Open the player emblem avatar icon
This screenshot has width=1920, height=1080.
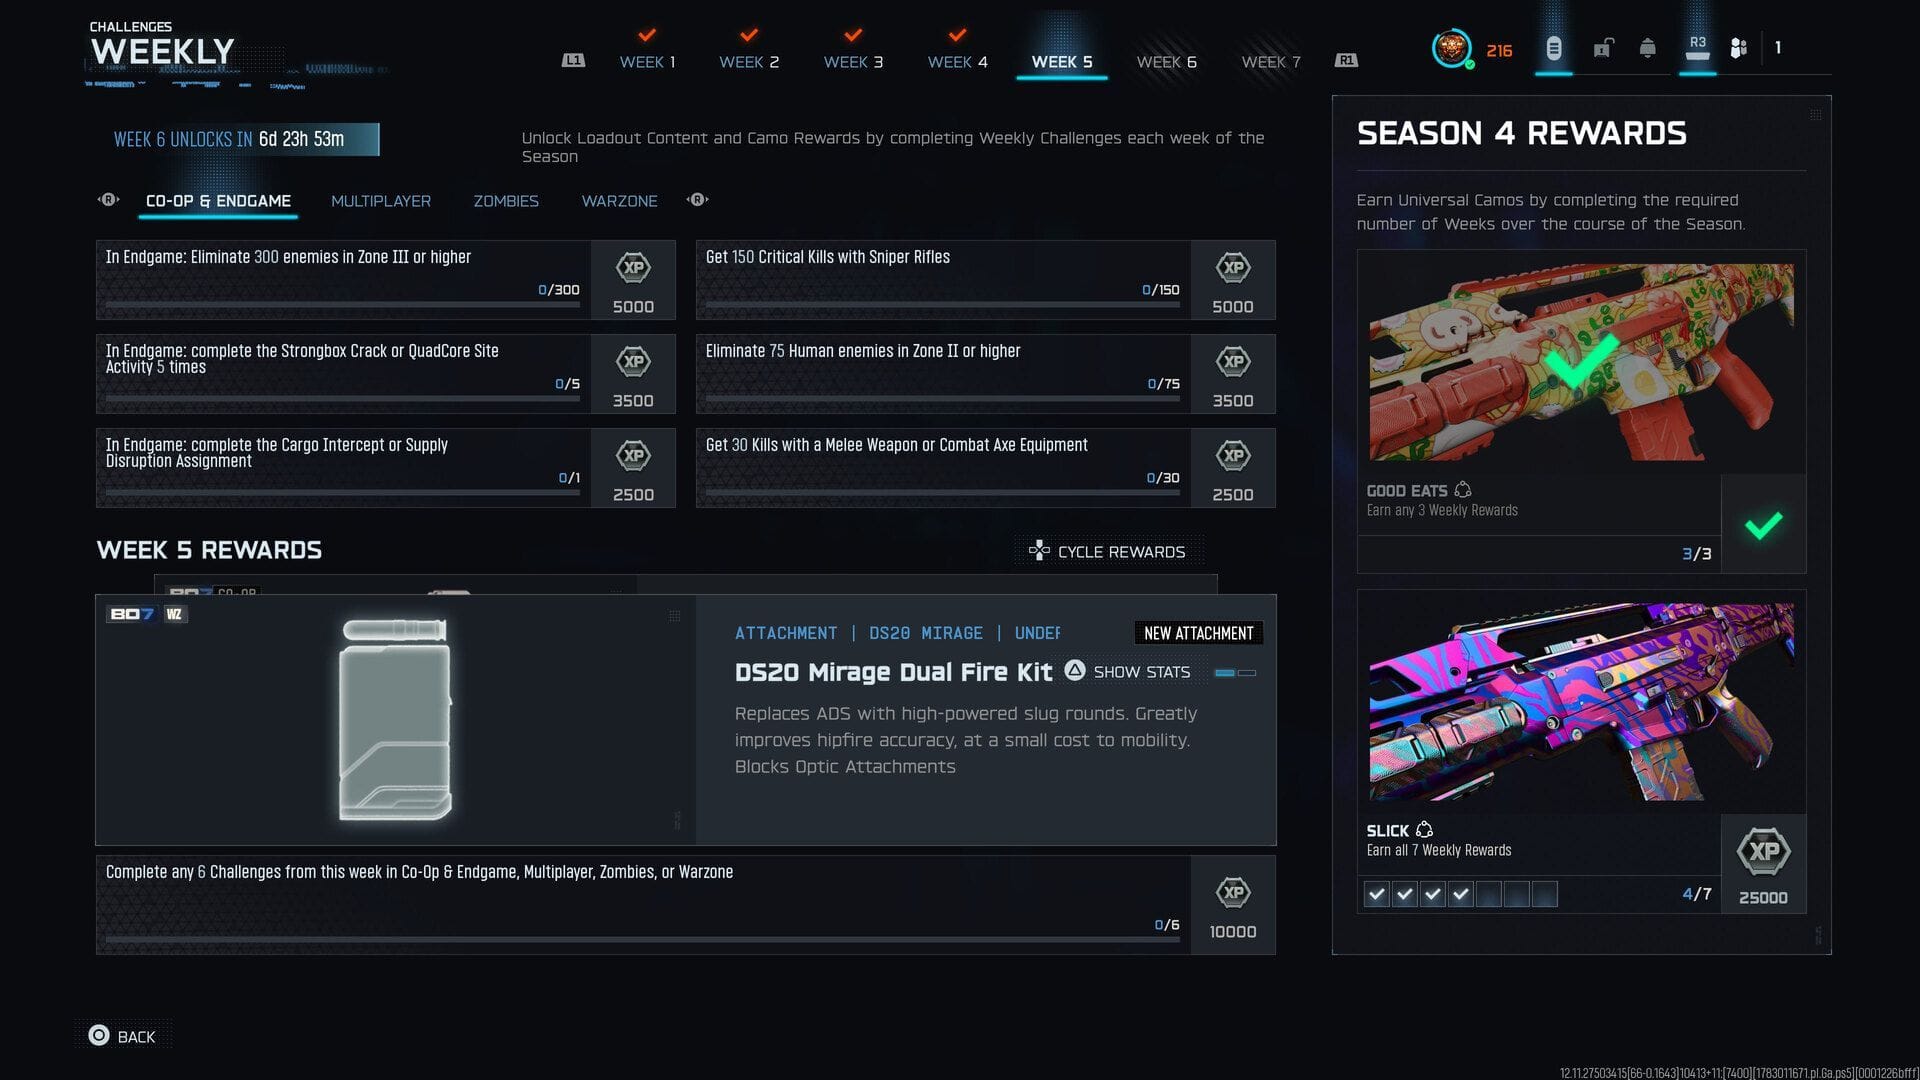[x=1451, y=48]
